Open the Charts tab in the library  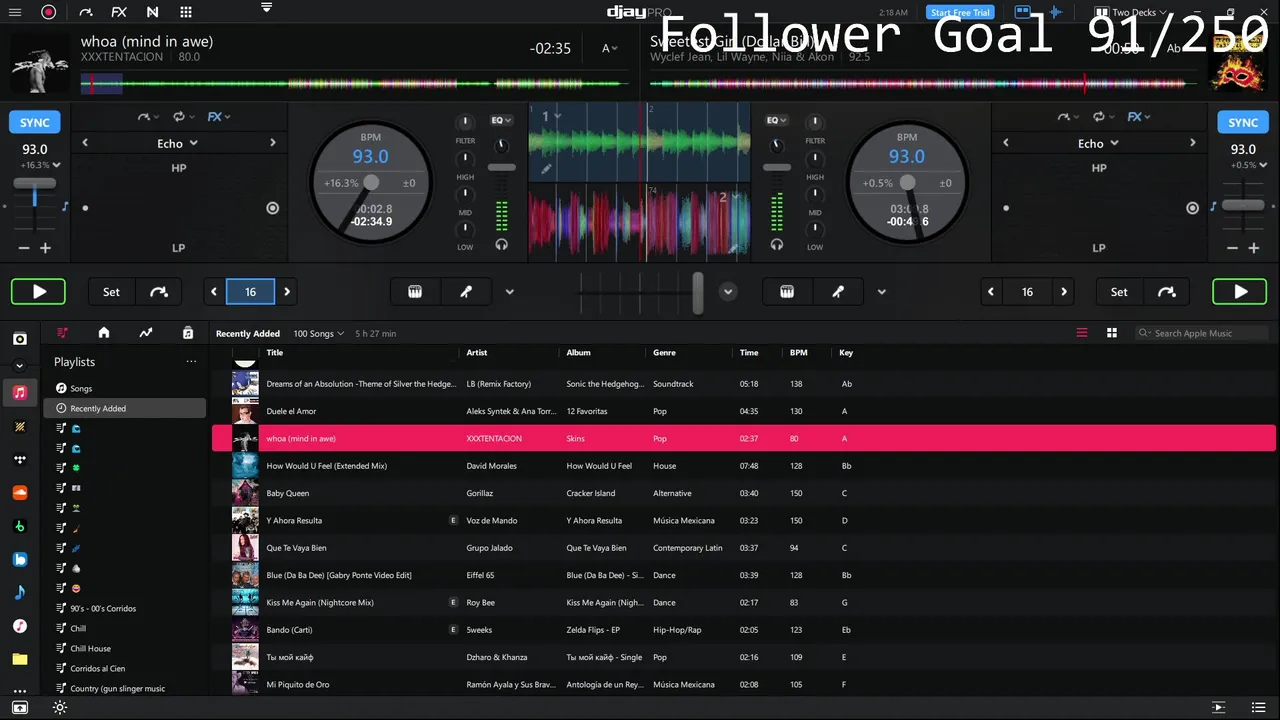146,333
